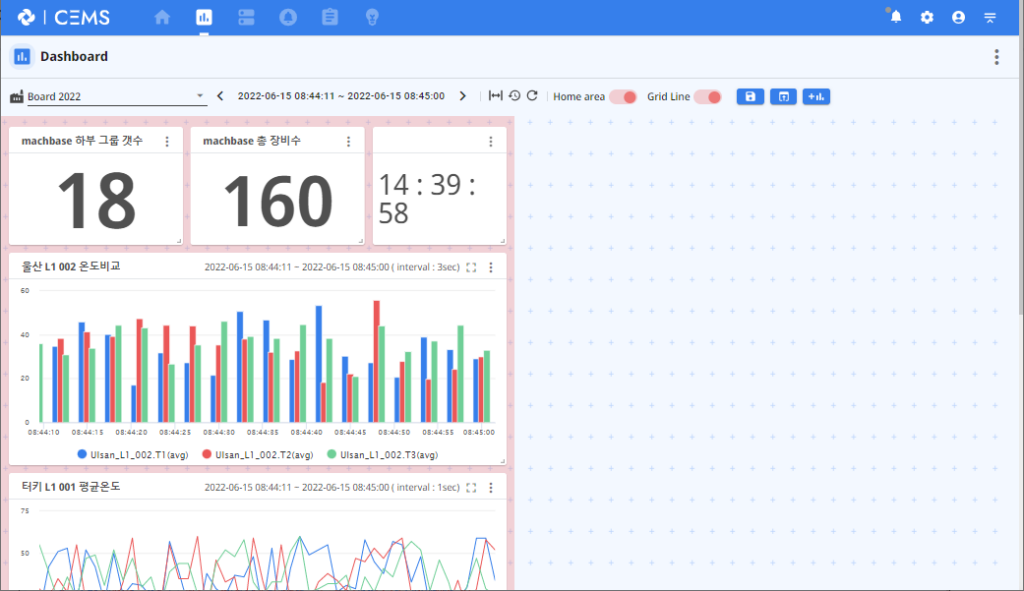Image resolution: width=1024 pixels, height=591 pixels.
Task: Switch to the server/storage navigation tab
Action: click(247, 17)
